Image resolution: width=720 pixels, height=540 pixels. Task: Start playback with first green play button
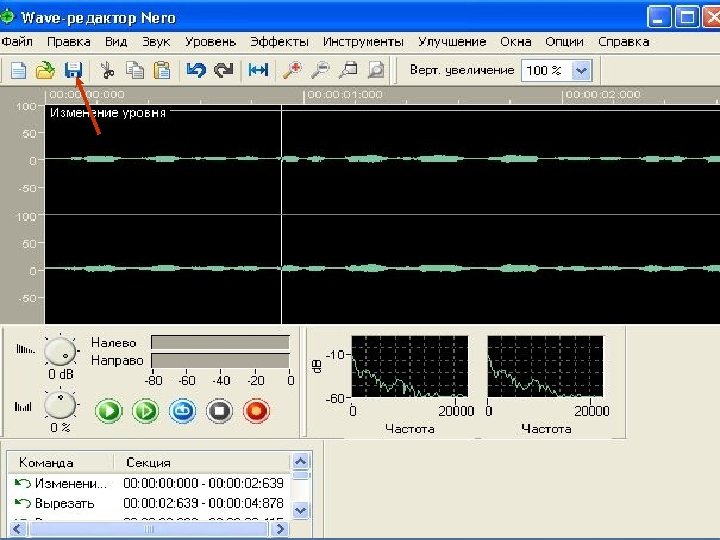coord(108,410)
